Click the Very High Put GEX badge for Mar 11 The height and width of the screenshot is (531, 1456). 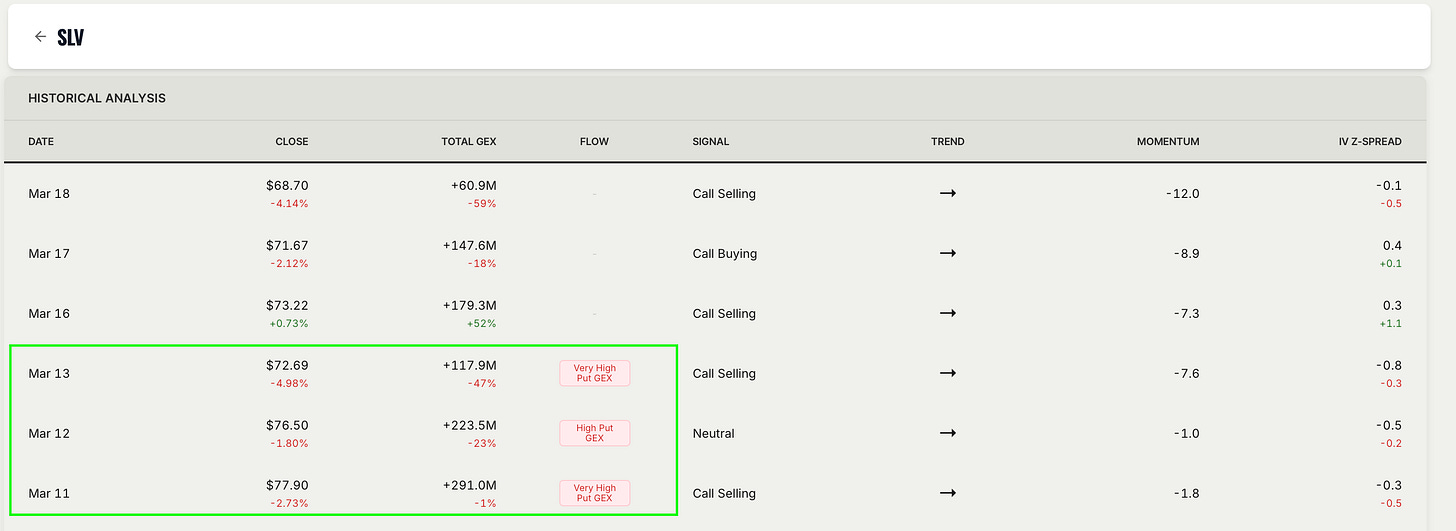click(x=594, y=493)
